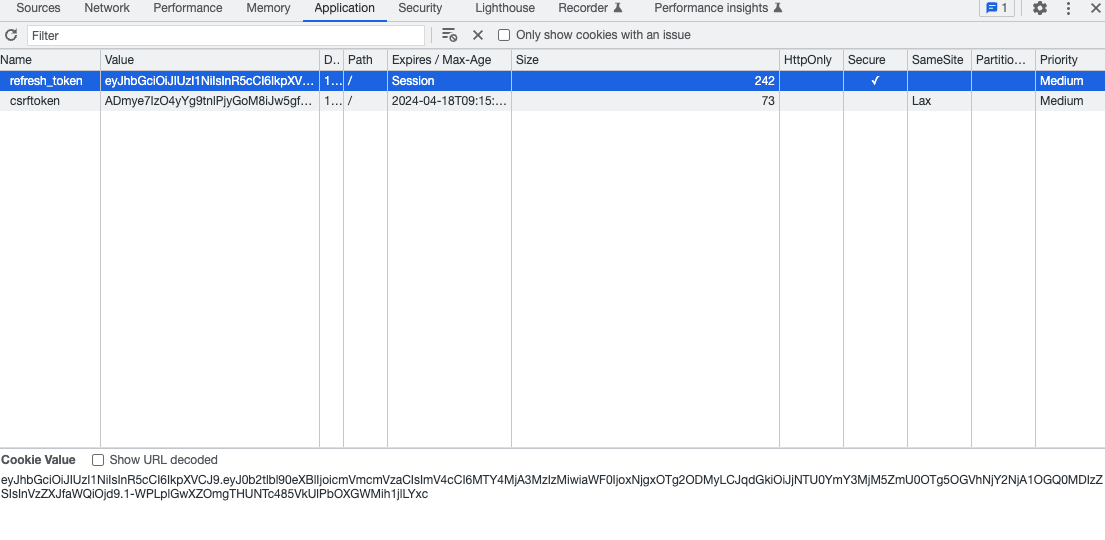Refresh the cookies list
Screen dimensions: 1105x540
[x=11, y=35]
